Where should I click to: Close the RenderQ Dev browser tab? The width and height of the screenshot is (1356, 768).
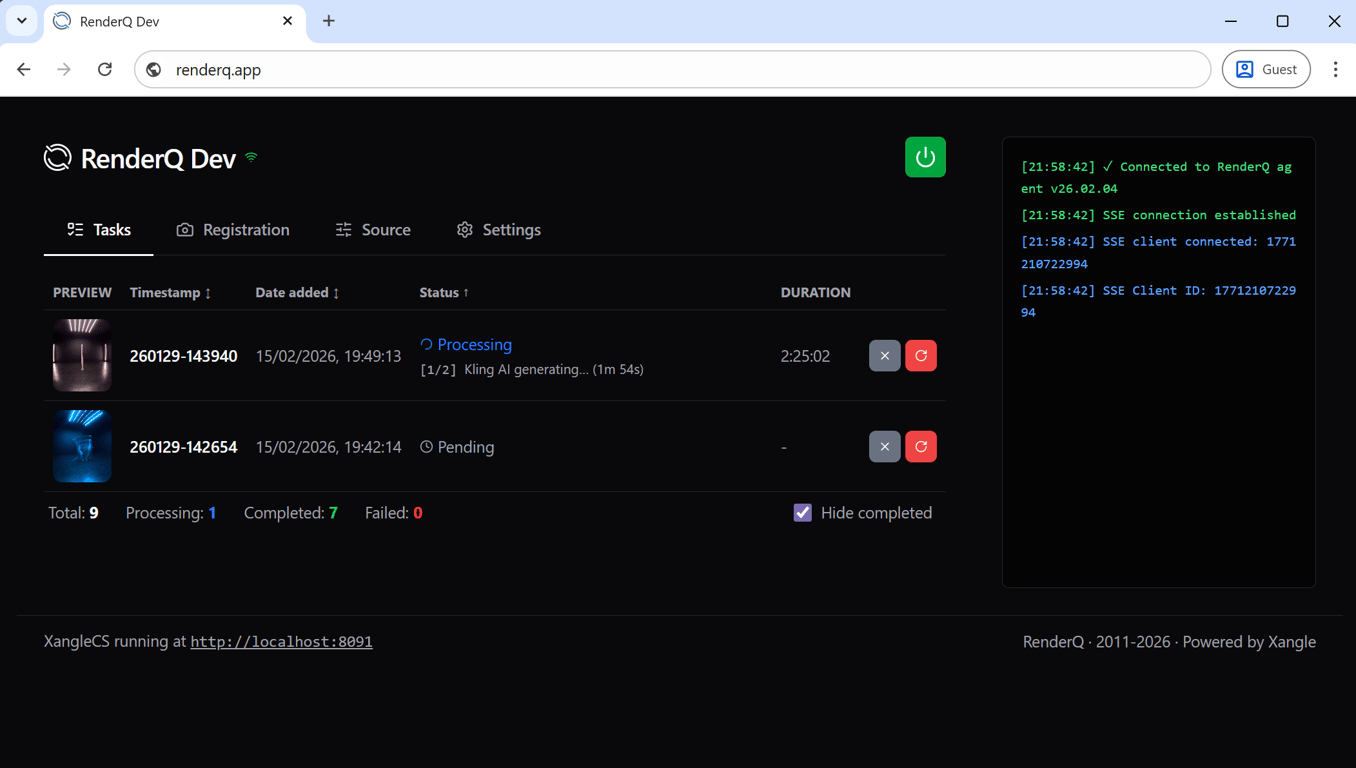pos(288,21)
